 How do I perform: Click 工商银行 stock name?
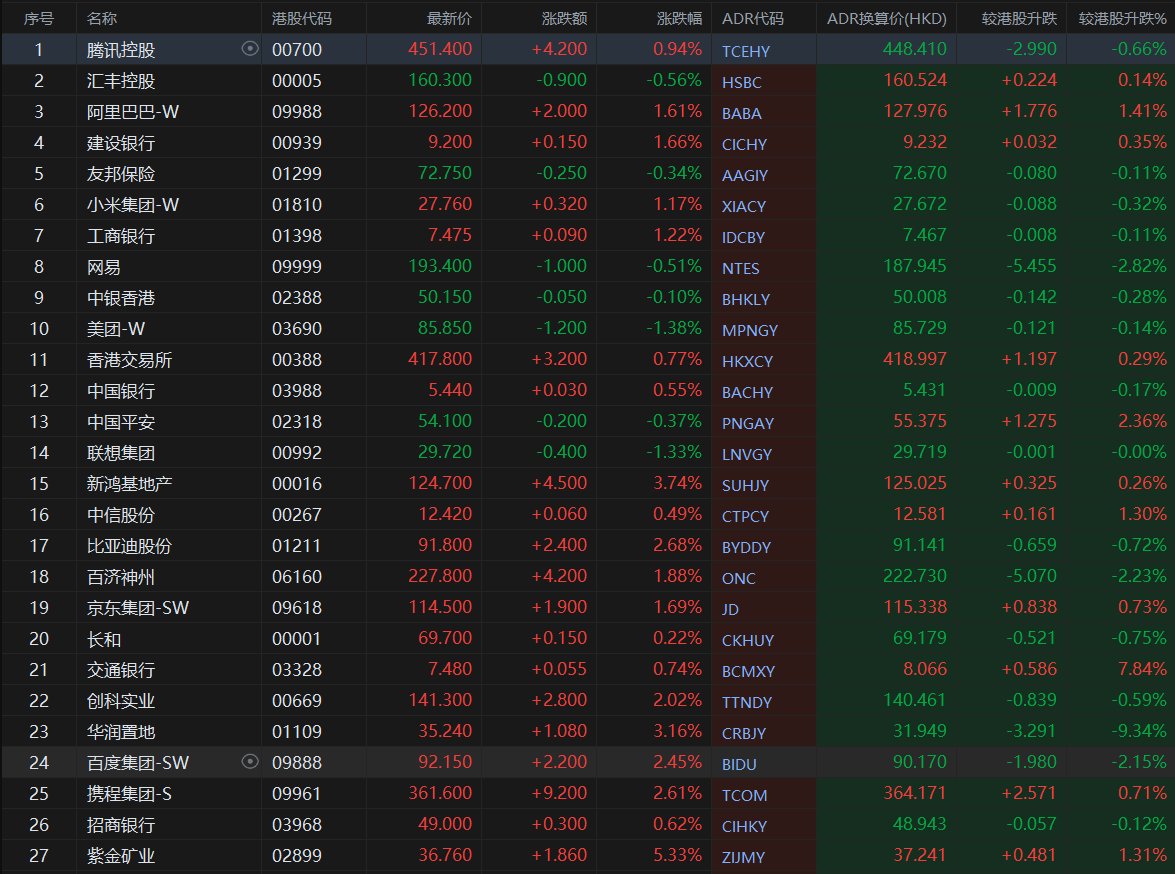(121, 236)
